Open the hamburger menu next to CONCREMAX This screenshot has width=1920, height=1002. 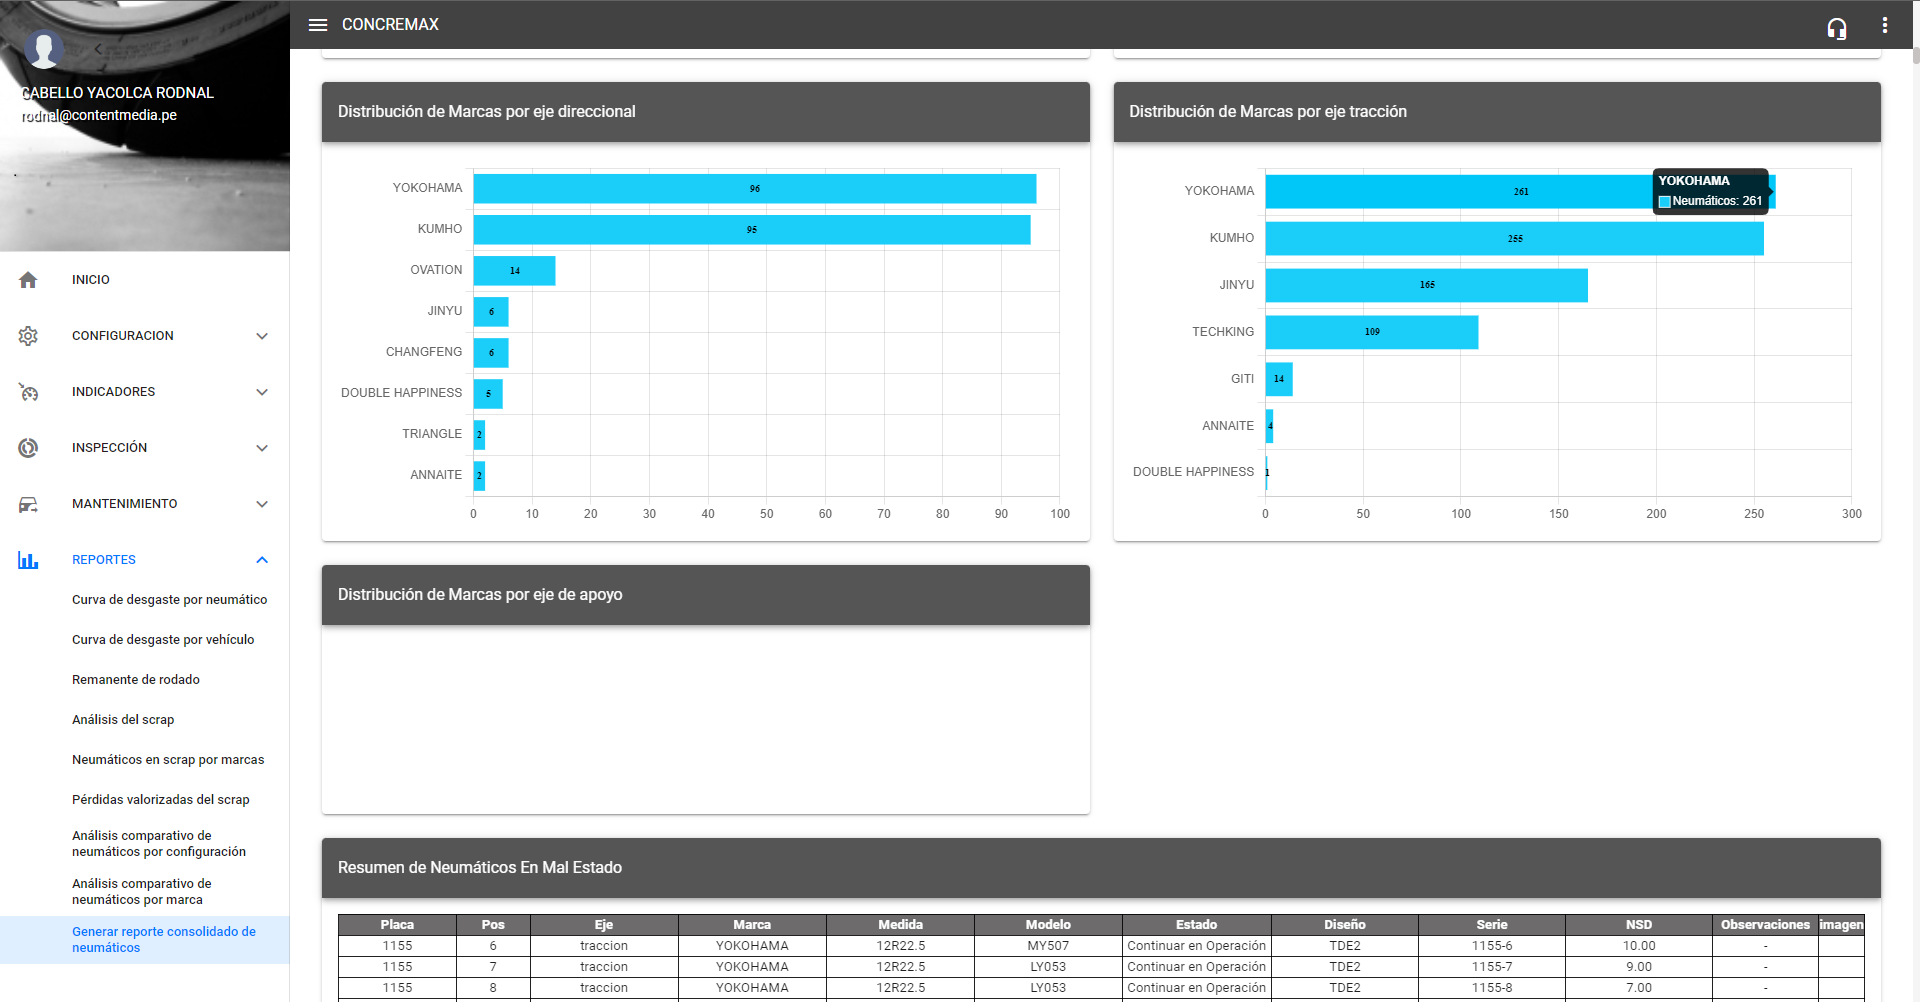tap(318, 25)
